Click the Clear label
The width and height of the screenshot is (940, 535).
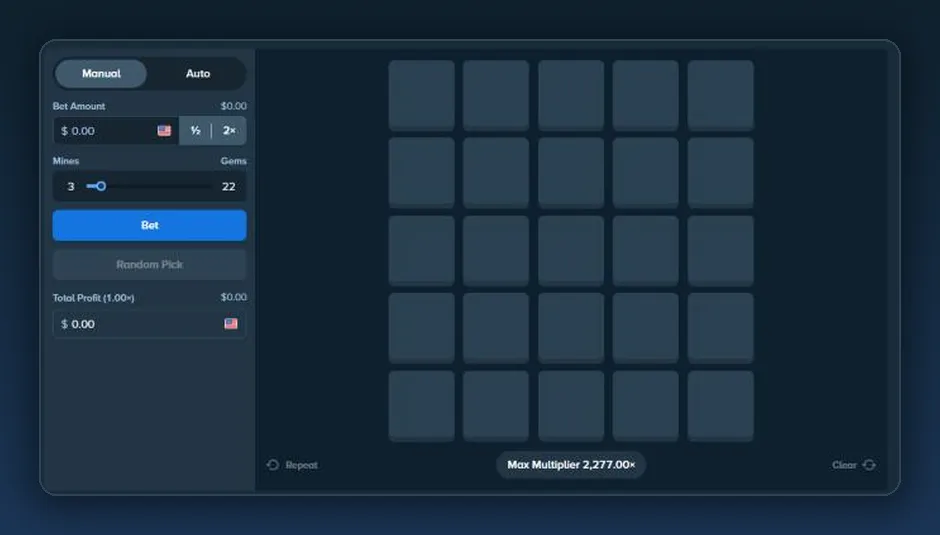tap(844, 465)
